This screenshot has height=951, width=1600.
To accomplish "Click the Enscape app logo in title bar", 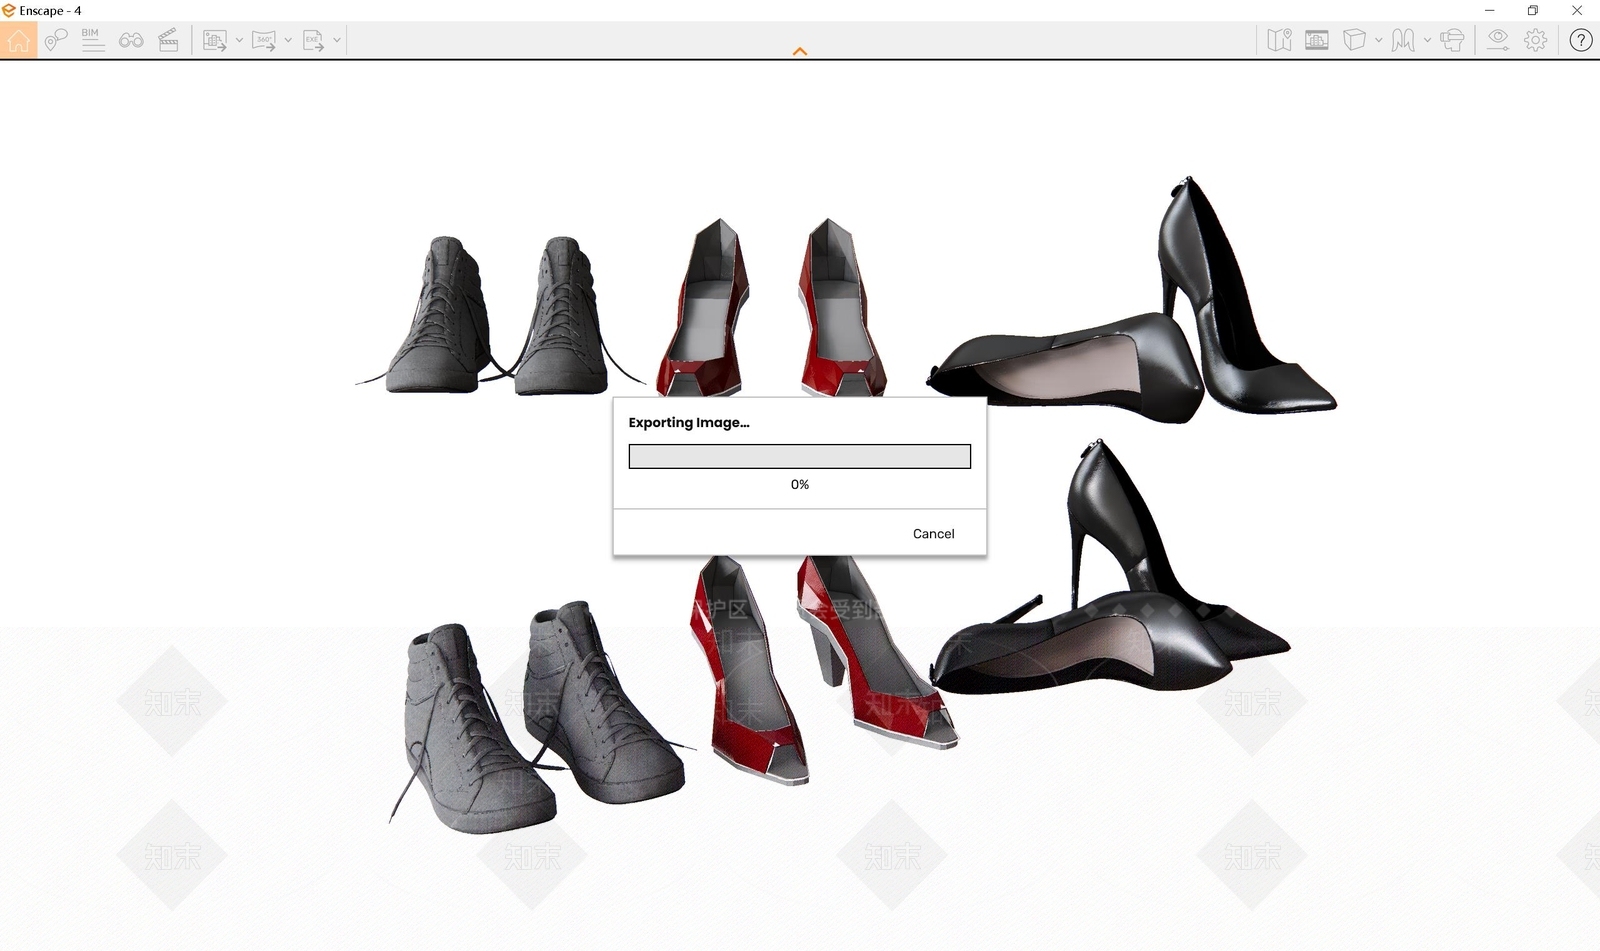I will tap(9, 10).
